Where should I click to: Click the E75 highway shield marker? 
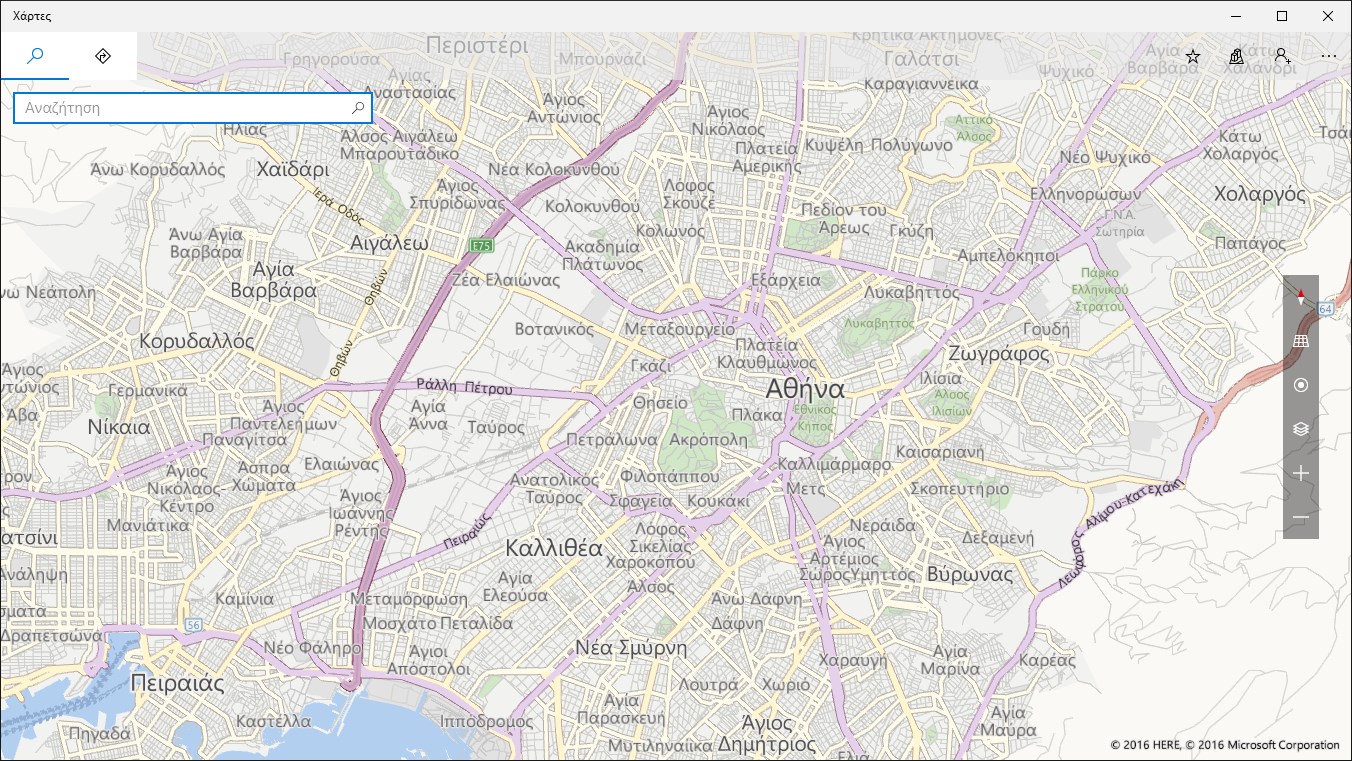click(x=482, y=244)
